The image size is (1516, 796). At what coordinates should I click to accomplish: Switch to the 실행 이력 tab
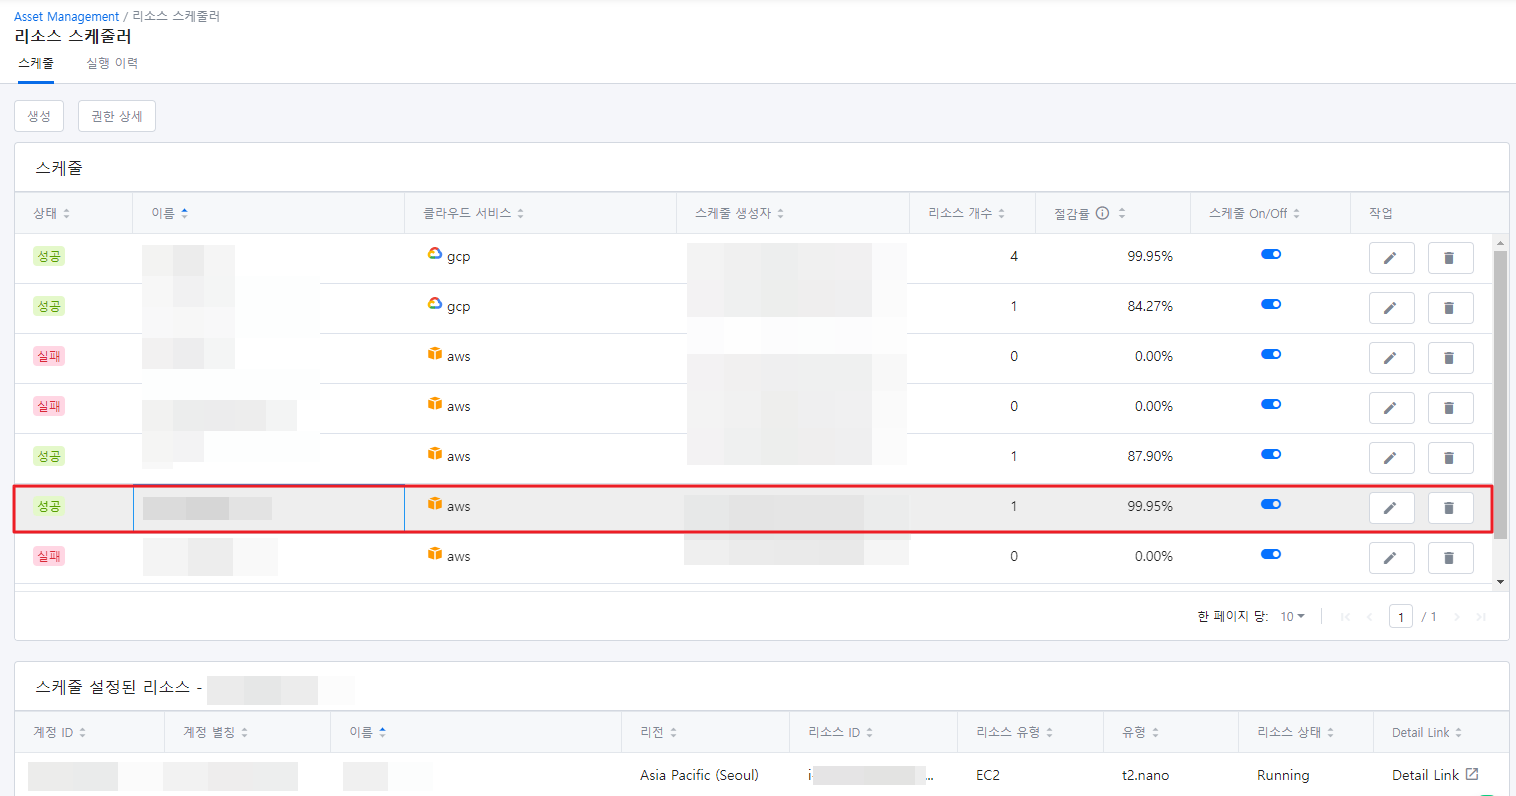(112, 63)
